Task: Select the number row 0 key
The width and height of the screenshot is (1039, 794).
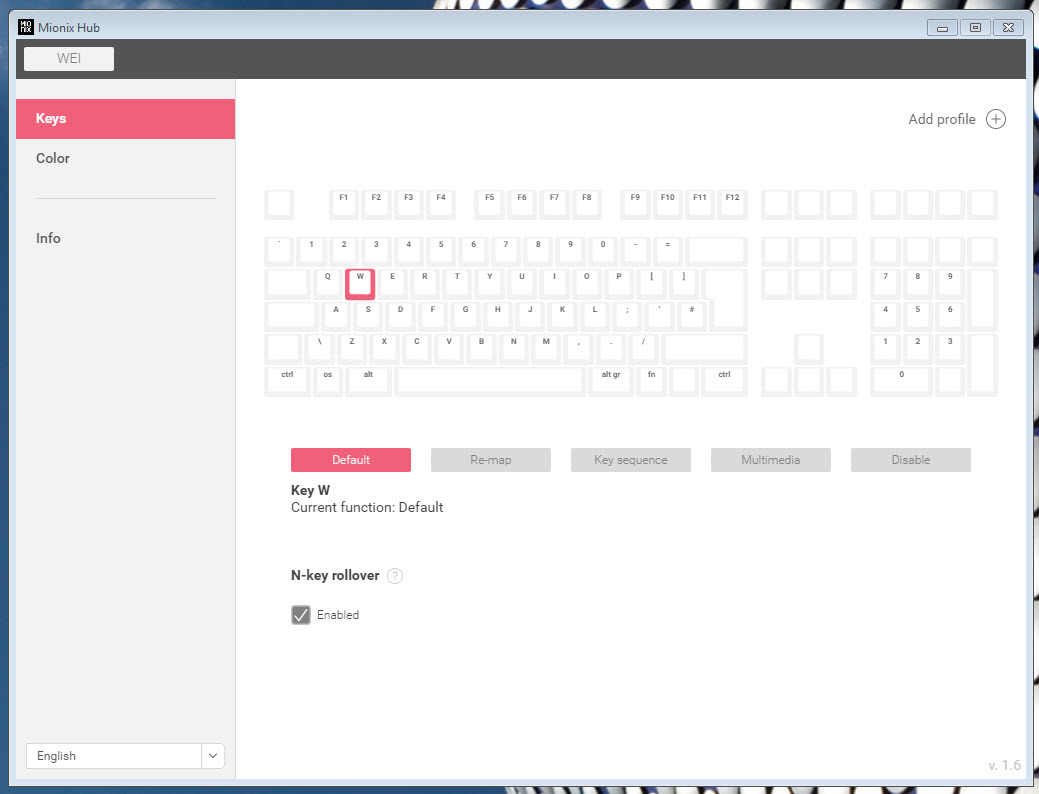Action: [603, 252]
